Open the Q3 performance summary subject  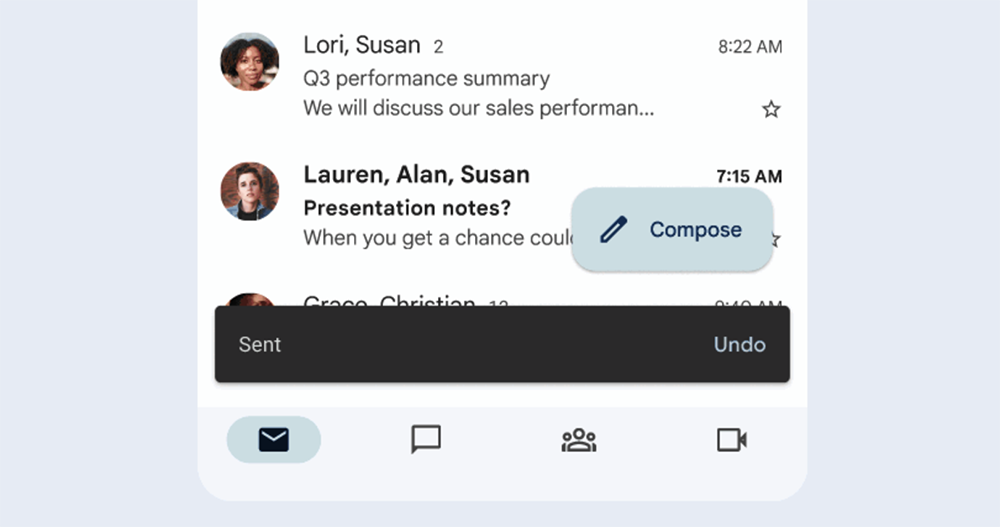click(x=427, y=78)
